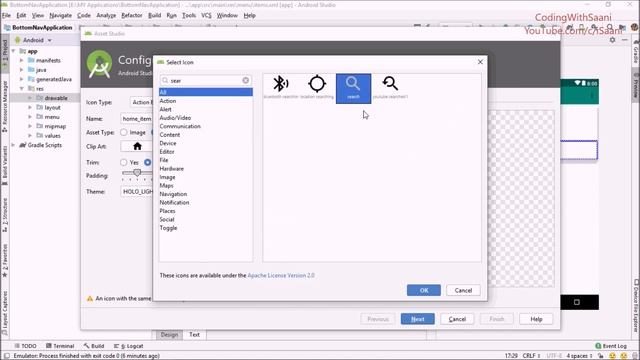The image size is (640, 360).
Task: Open project panel settings gear
Action: click(x=612, y=40)
